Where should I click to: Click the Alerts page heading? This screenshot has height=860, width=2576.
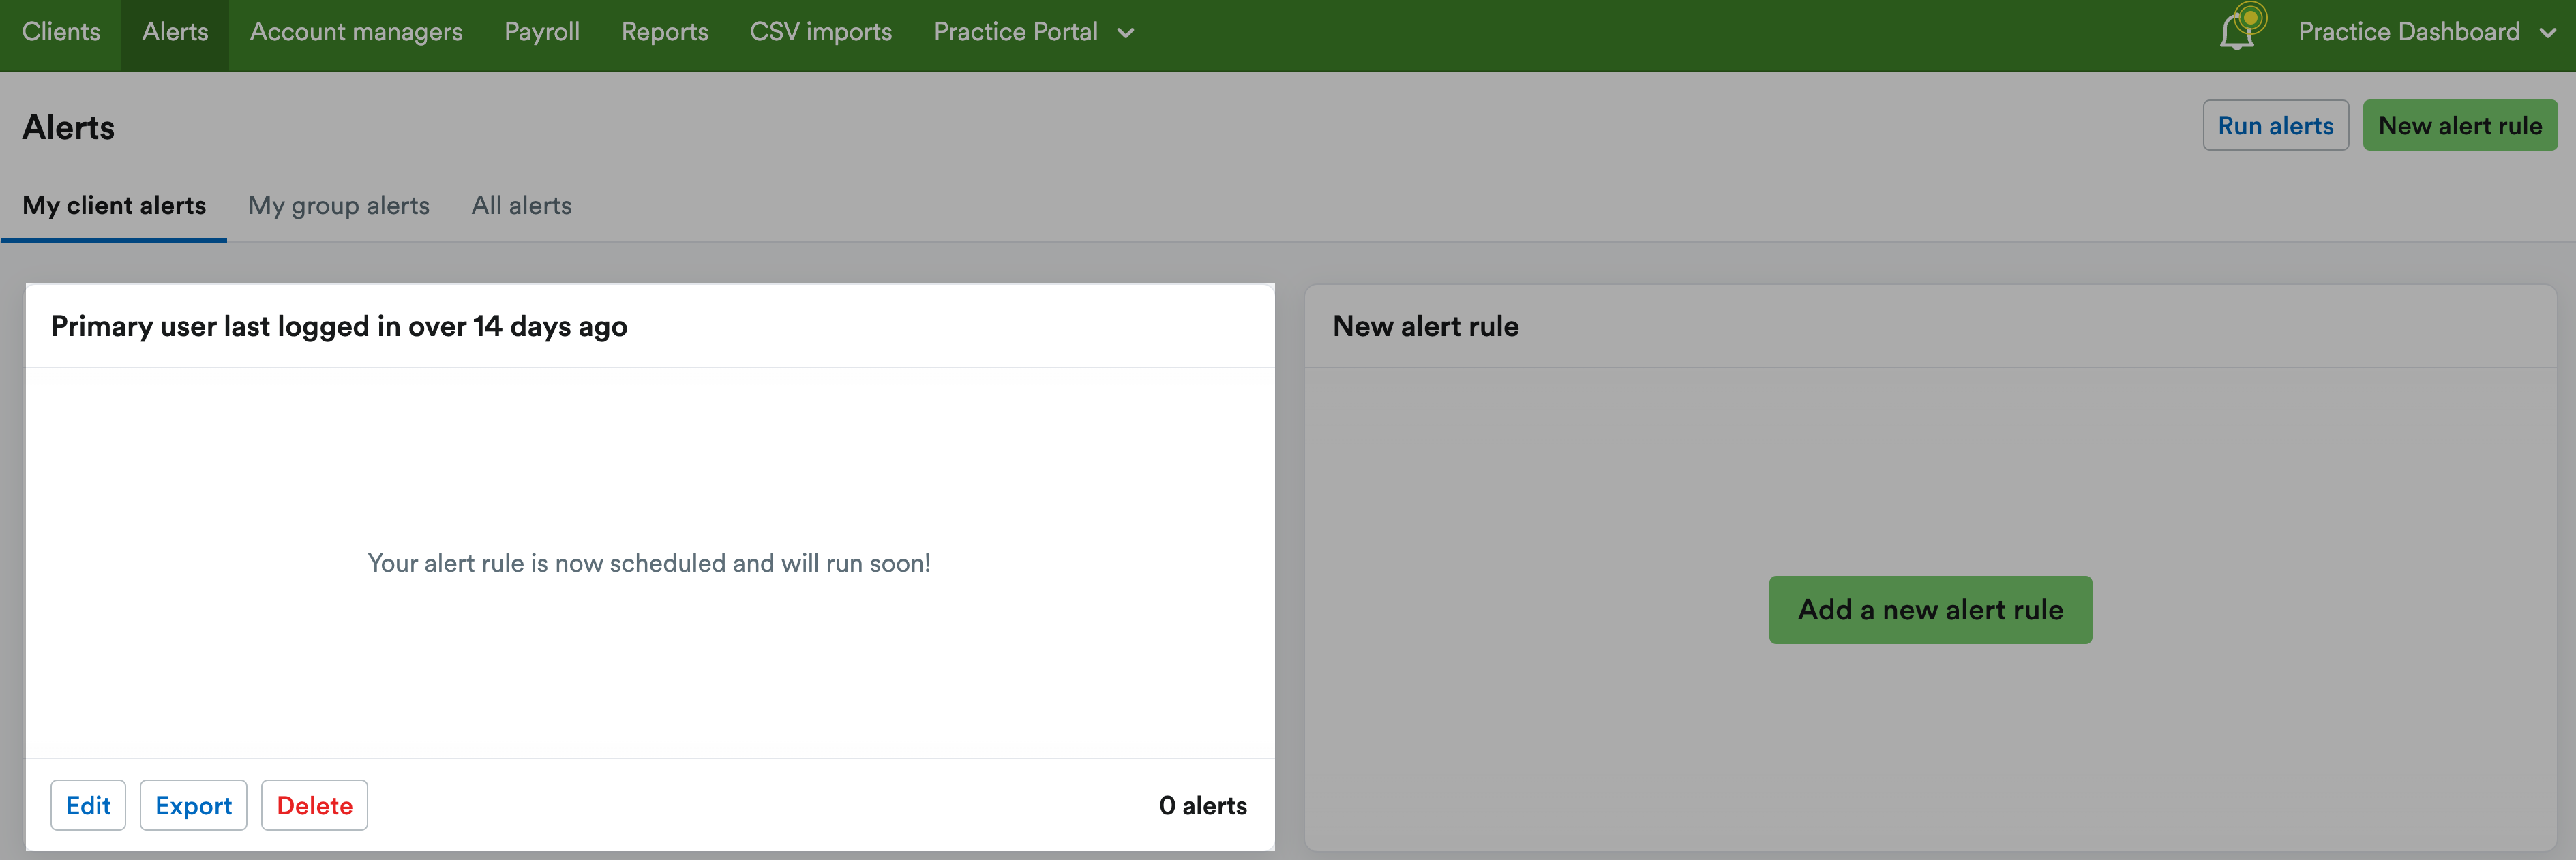[x=69, y=127]
